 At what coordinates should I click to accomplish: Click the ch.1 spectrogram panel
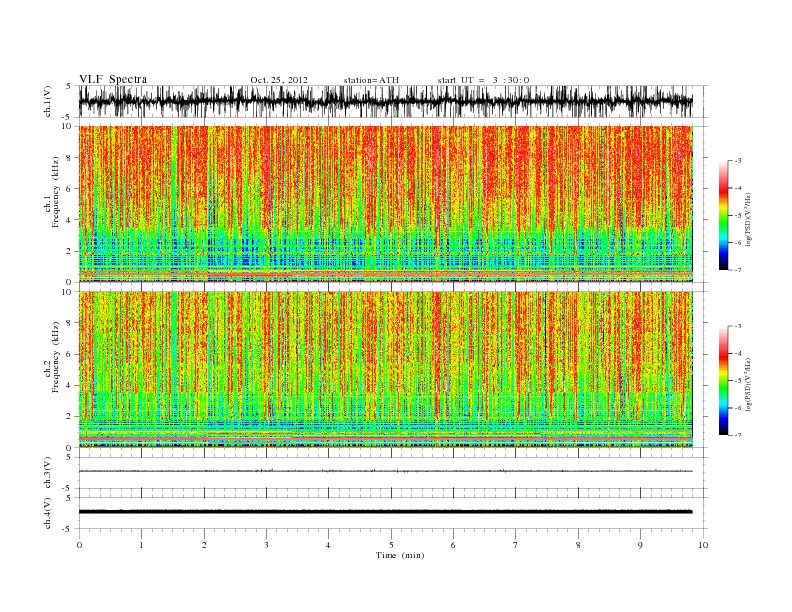(386, 204)
